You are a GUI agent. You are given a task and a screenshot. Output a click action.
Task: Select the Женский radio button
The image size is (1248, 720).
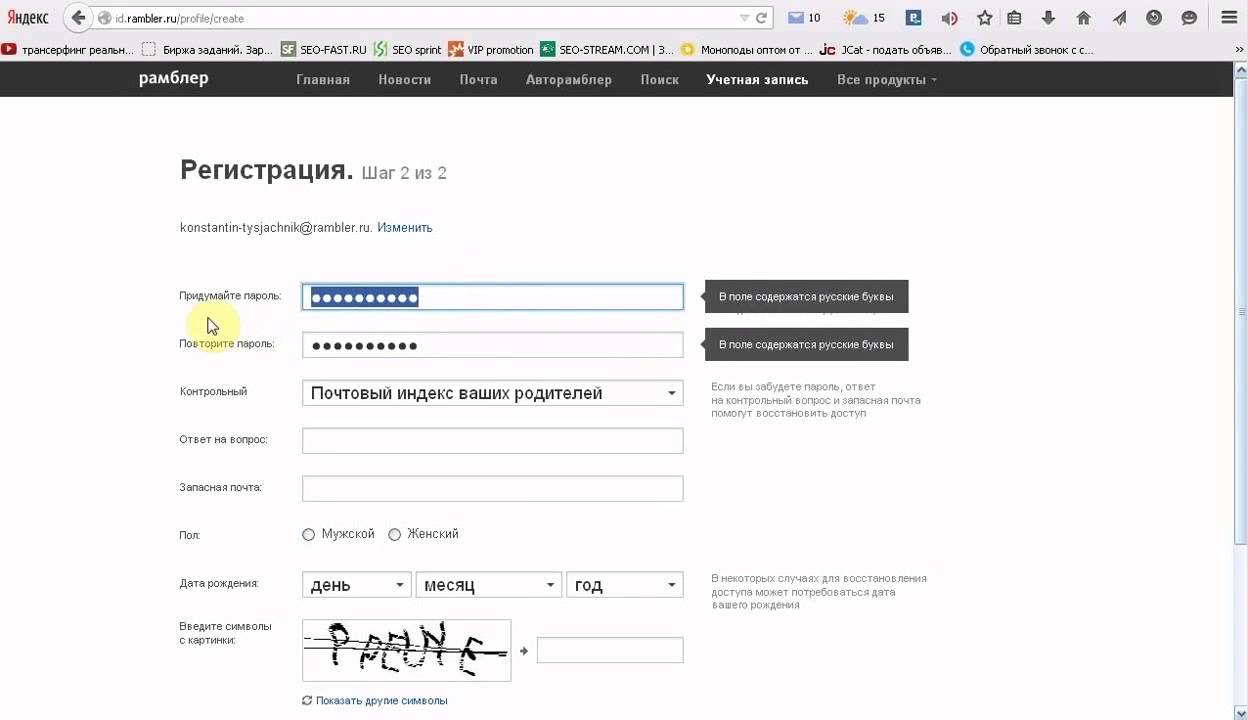pos(395,535)
